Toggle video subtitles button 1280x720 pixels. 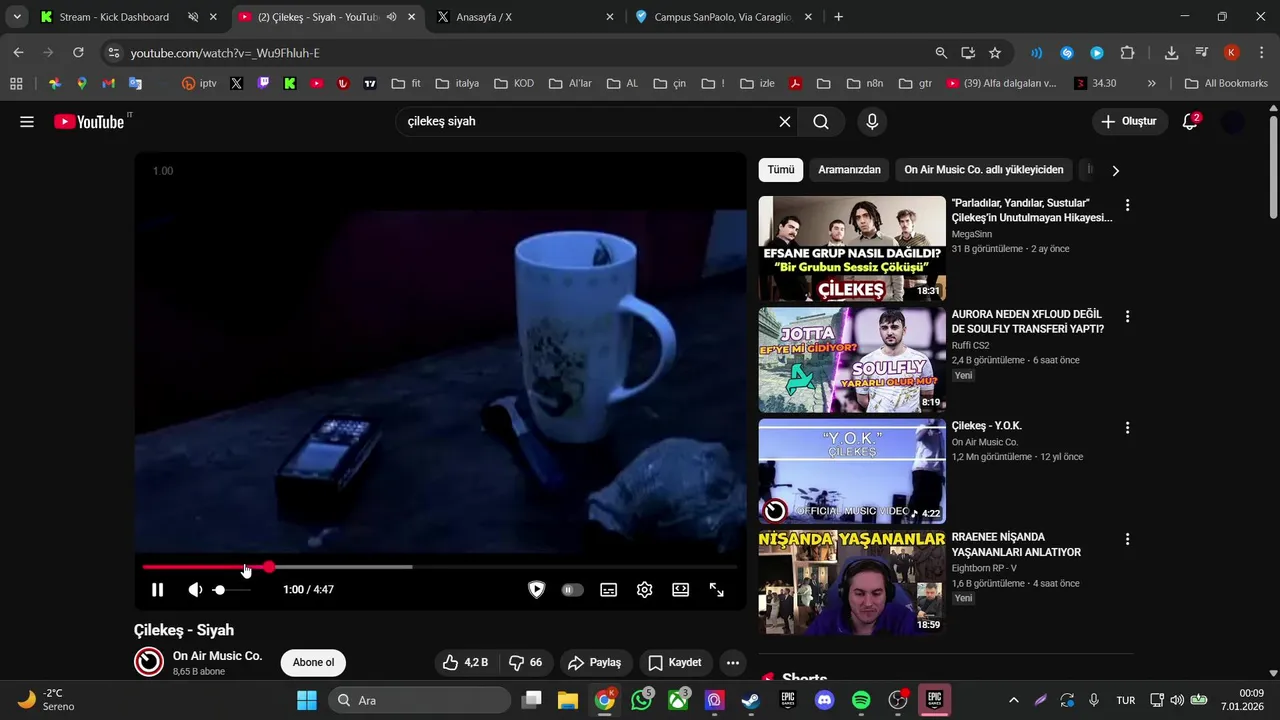[608, 590]
